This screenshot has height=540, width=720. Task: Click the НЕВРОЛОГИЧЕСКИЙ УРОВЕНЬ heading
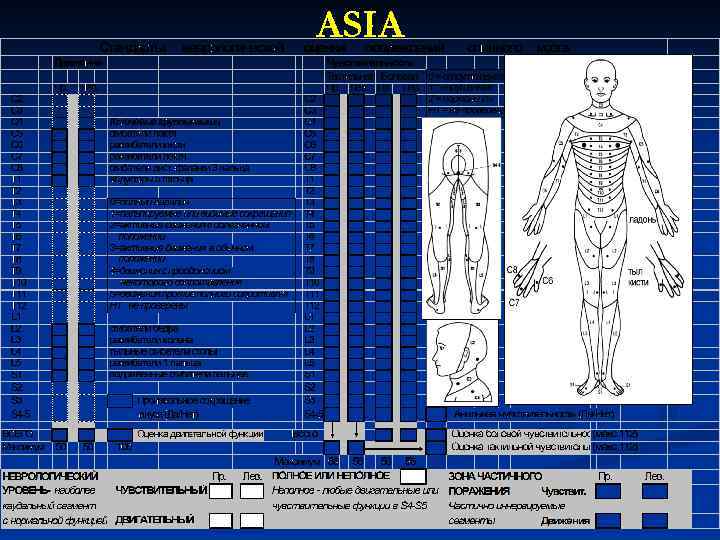[x=51, y=483]
